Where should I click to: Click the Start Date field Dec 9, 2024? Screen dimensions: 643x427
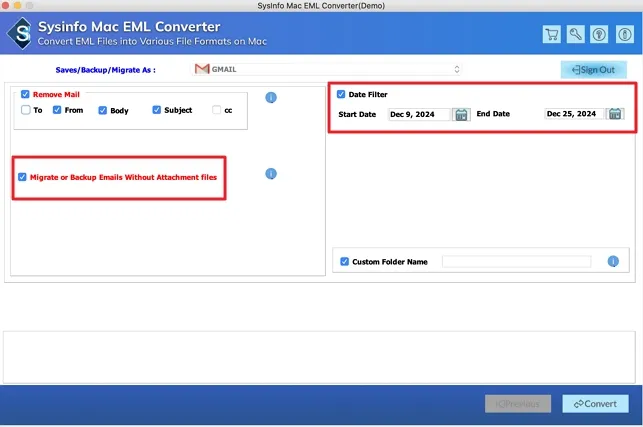click(x=419, y=114)
